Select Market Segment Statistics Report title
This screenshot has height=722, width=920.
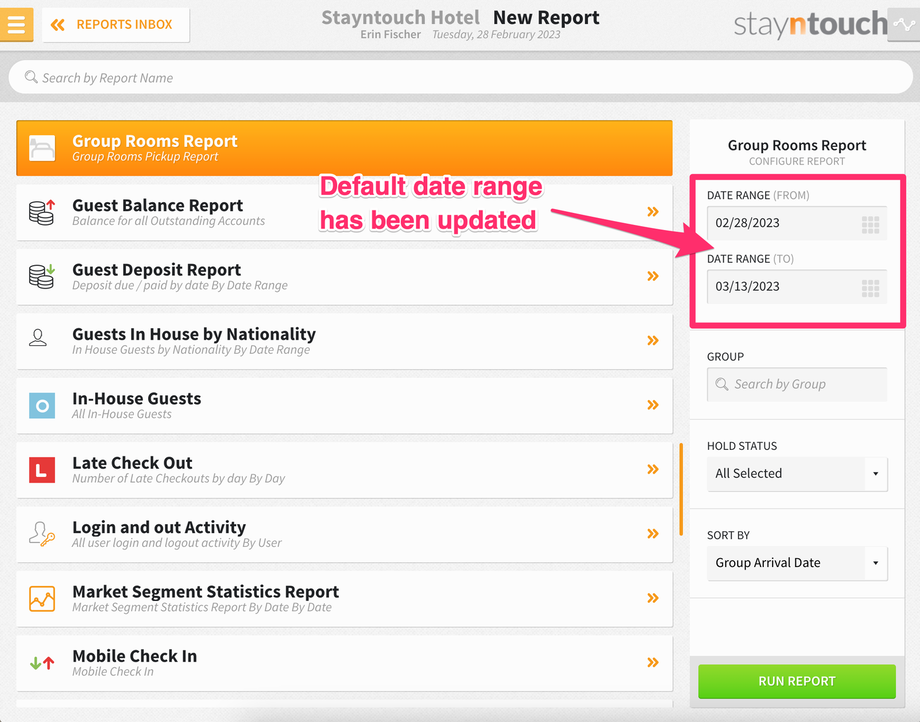(x=205, y=592)
